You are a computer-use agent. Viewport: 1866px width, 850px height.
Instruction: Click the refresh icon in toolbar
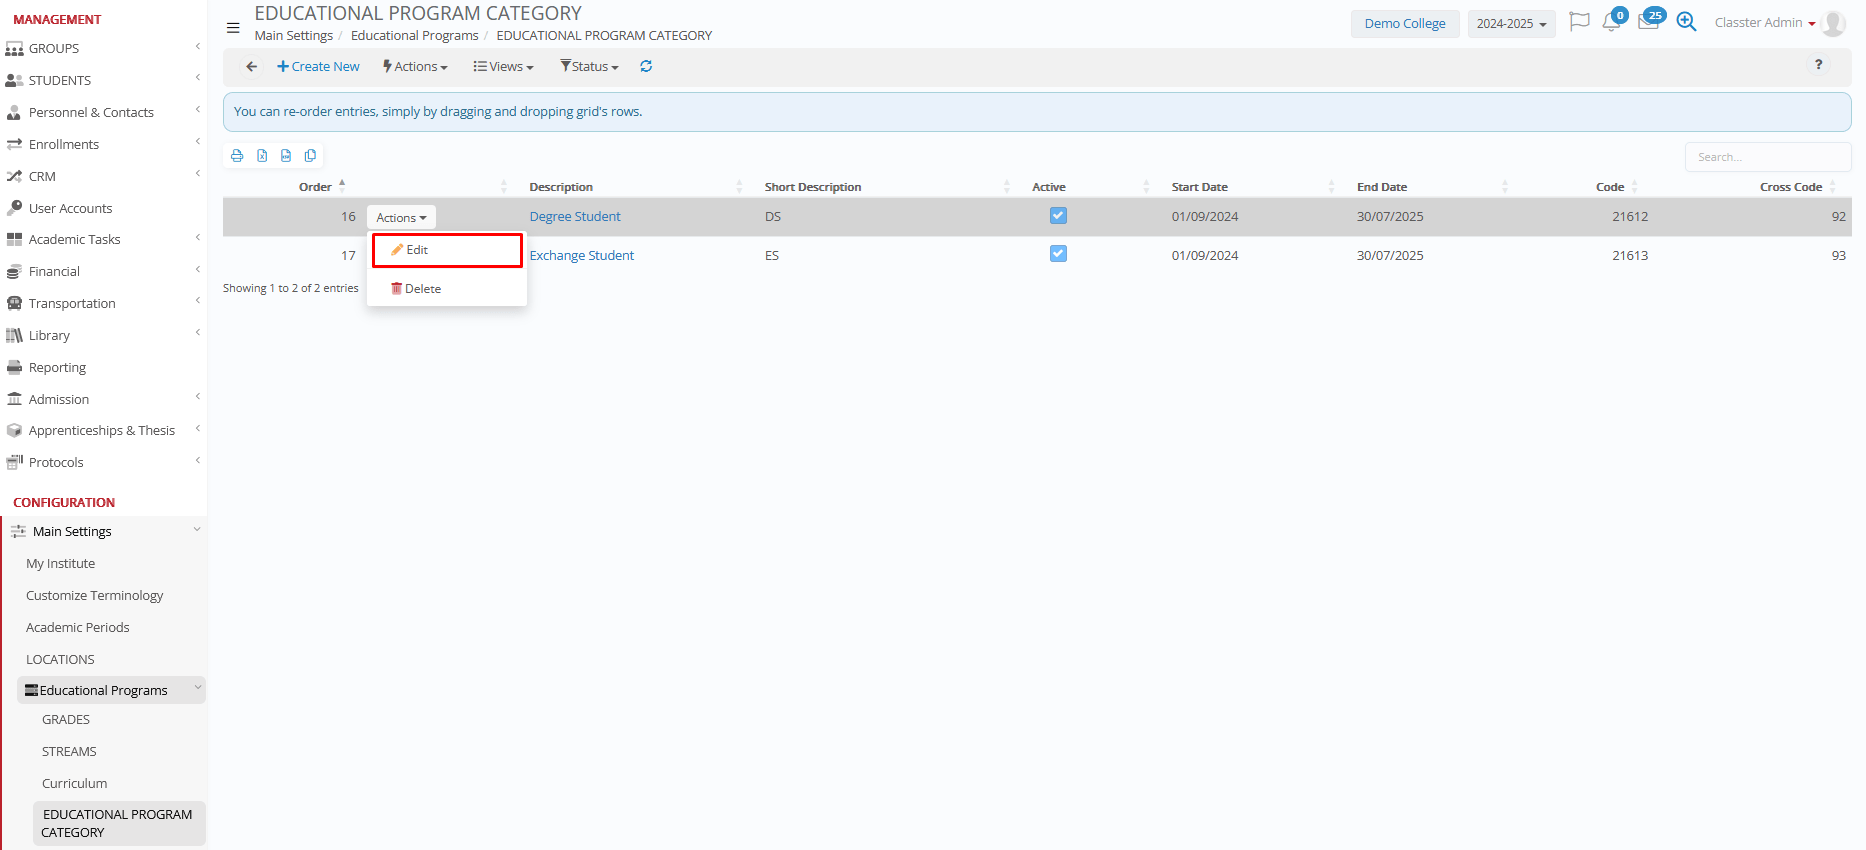(646, 67)
